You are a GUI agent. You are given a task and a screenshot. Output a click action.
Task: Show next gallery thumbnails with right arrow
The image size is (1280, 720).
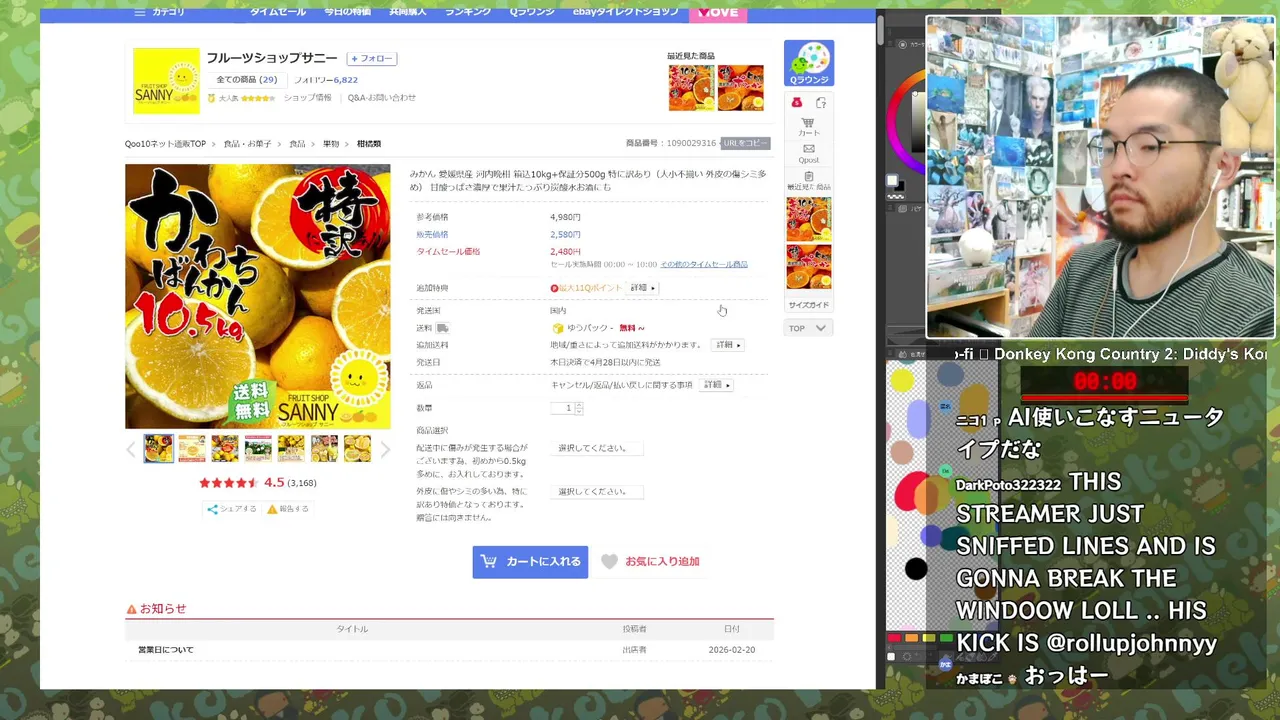[x=385, y=450]
